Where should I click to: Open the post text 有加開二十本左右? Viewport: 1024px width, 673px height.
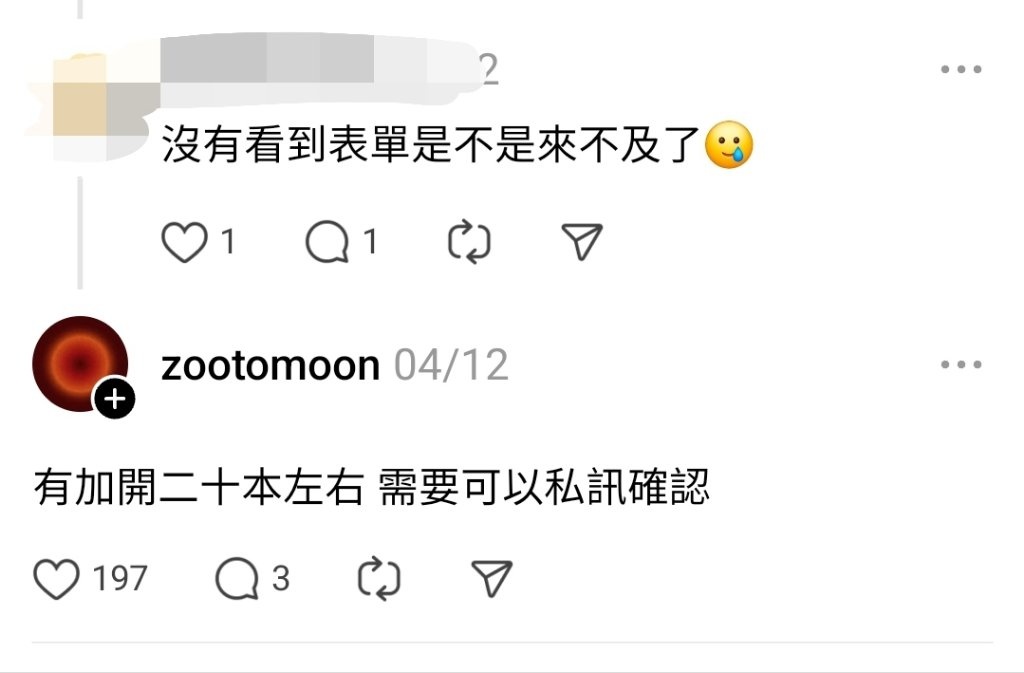pyautogui.click(x=199, y=488)
